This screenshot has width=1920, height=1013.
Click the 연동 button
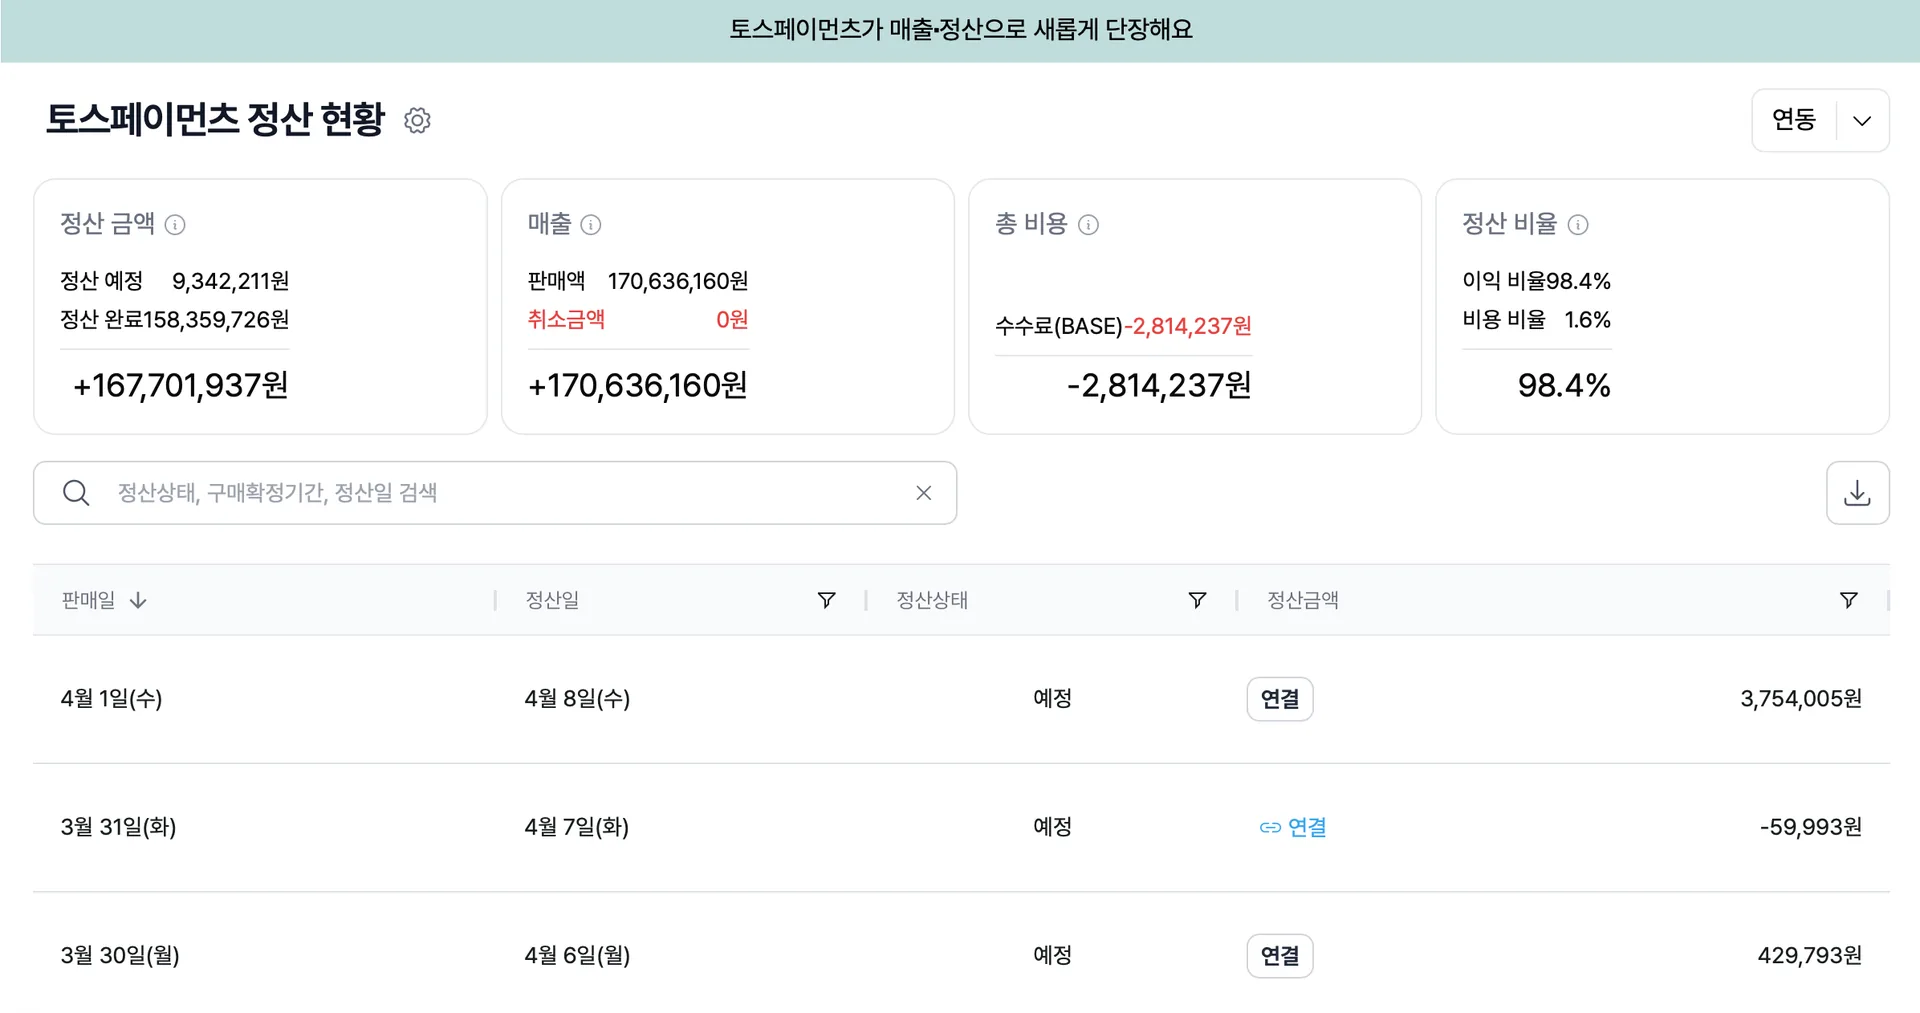click(1794, 120)
